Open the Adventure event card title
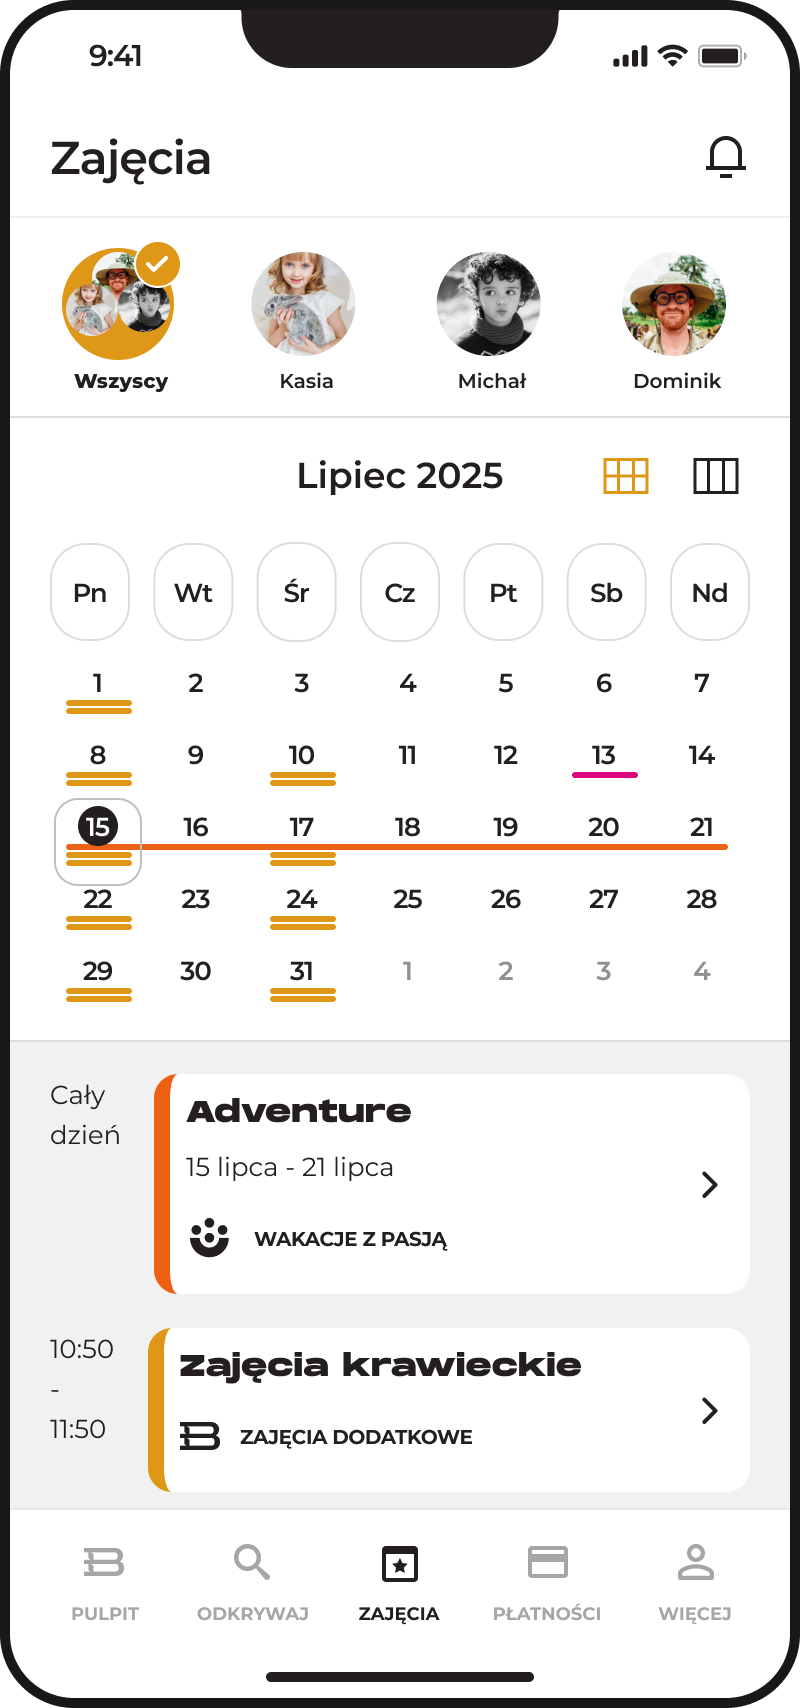Image resolution: width=800 pixels, height=1708 pixels. tap(299, 1111)
